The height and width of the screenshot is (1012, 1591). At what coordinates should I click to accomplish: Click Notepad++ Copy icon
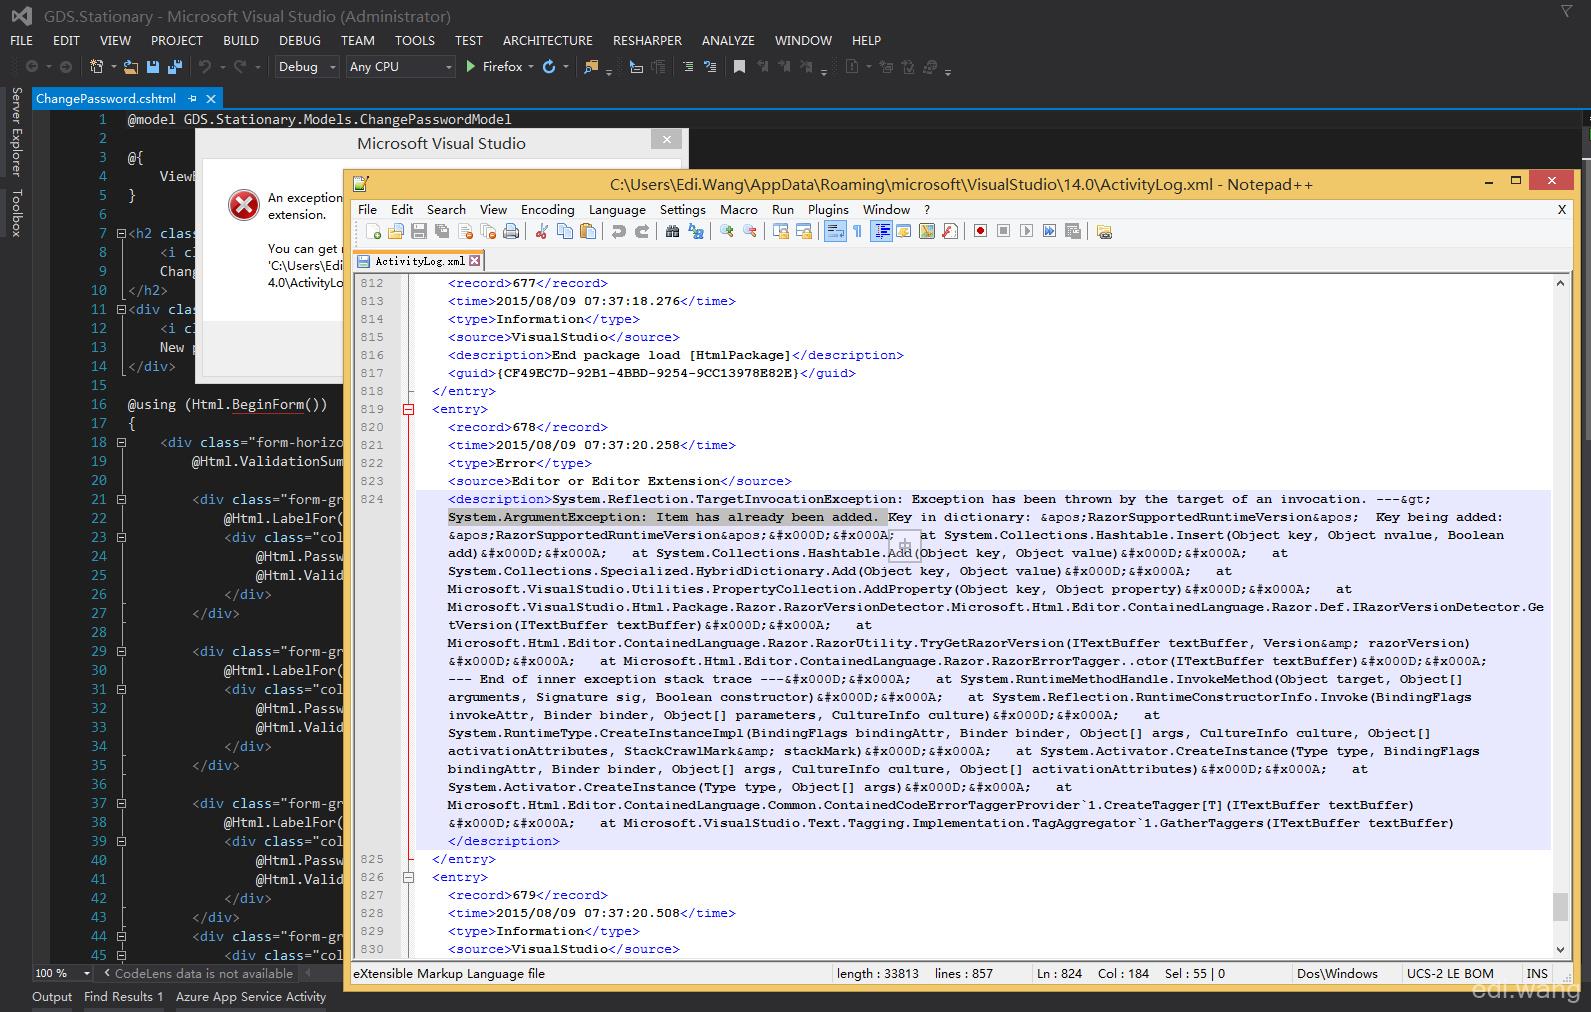[565, 231]
